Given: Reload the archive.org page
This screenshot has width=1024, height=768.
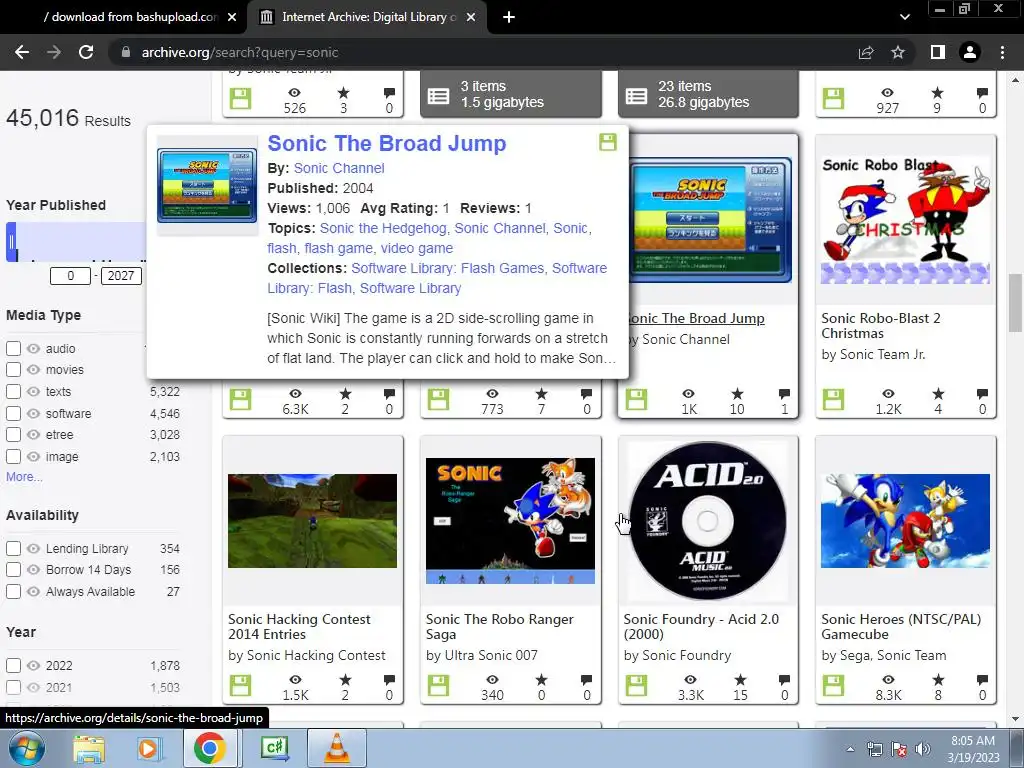Looking at the screenshot, I should (x=86, y=52).
